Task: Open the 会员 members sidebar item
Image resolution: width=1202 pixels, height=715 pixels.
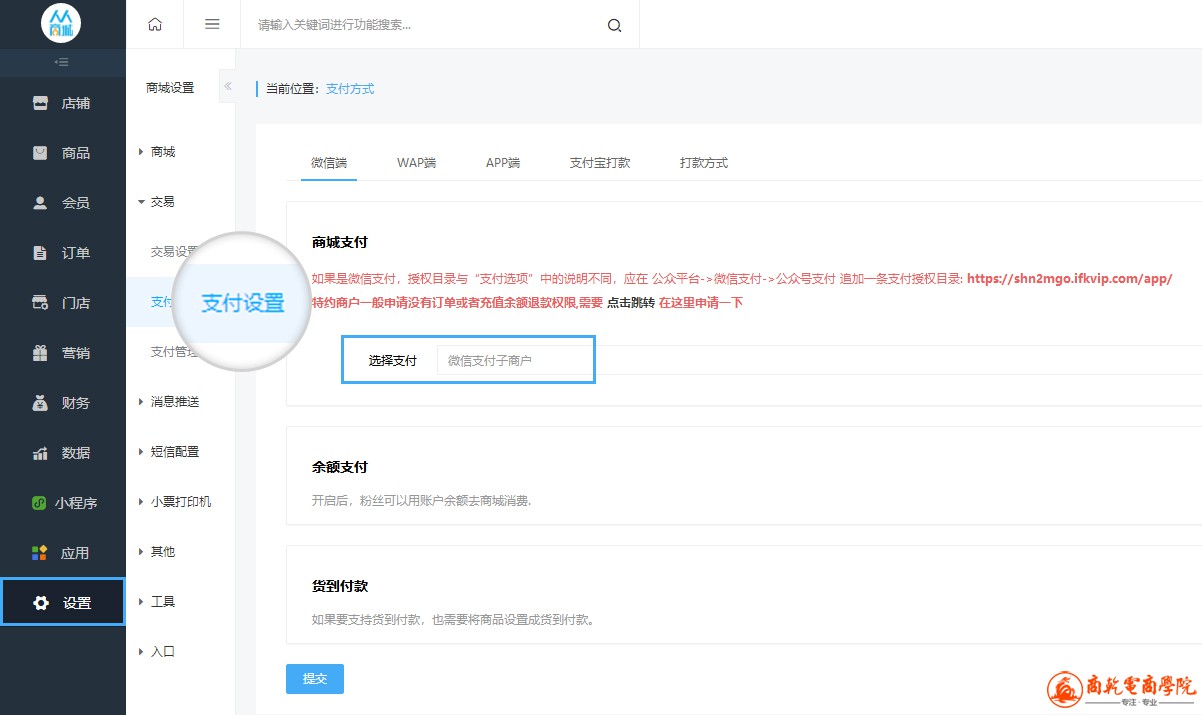Action: (63, 203)
